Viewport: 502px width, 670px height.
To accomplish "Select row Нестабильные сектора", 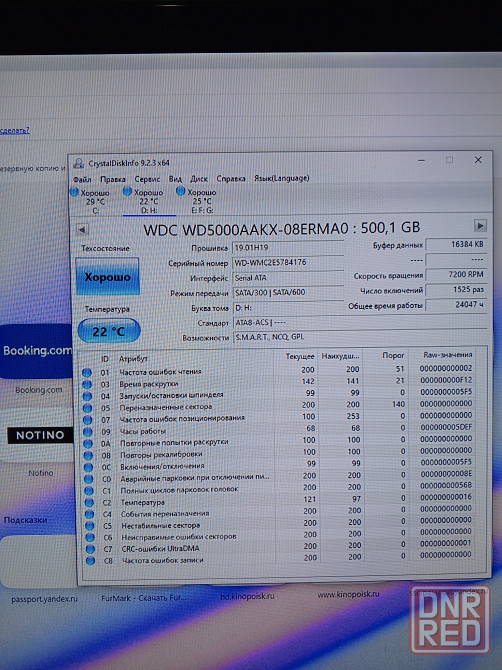I will pos(281,523).
